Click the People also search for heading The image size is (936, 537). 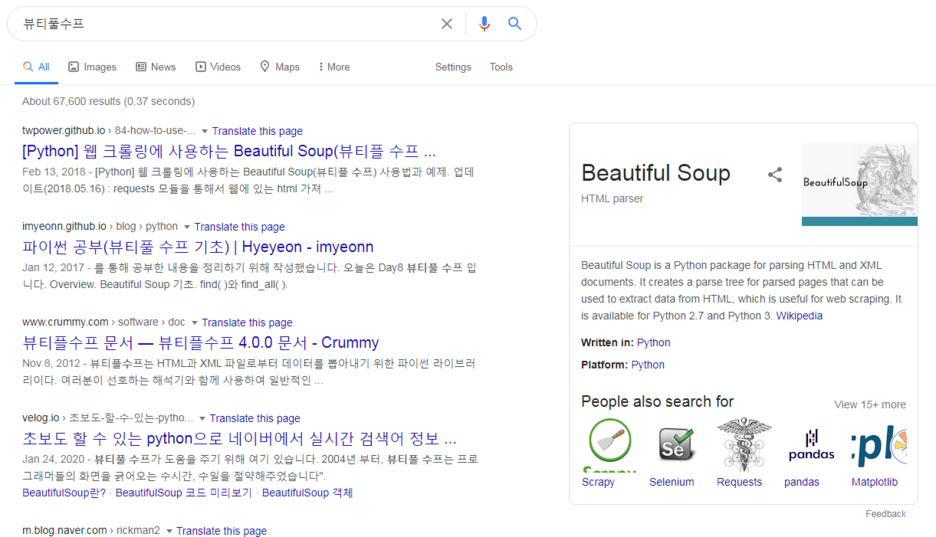[657, 402]
